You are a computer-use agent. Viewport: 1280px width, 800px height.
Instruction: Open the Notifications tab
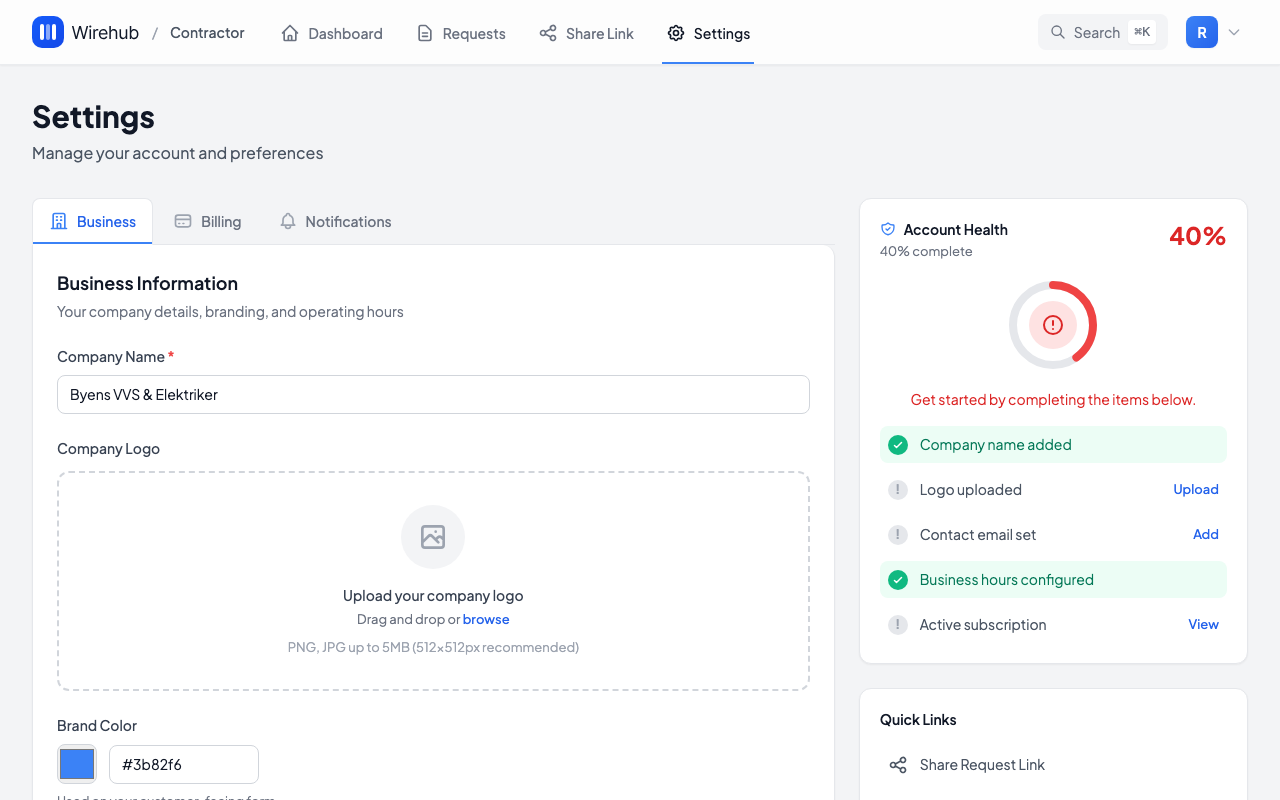tap(335, 222)
